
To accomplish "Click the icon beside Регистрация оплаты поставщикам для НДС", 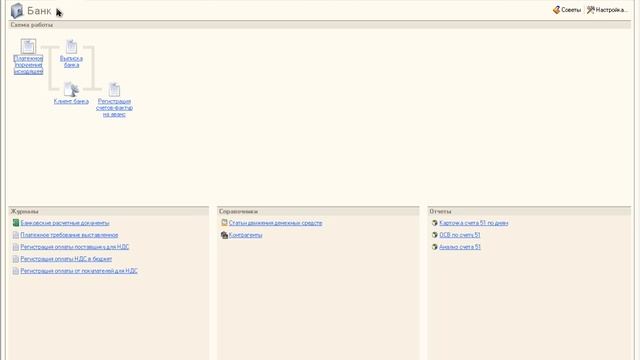I will point(16,247).
